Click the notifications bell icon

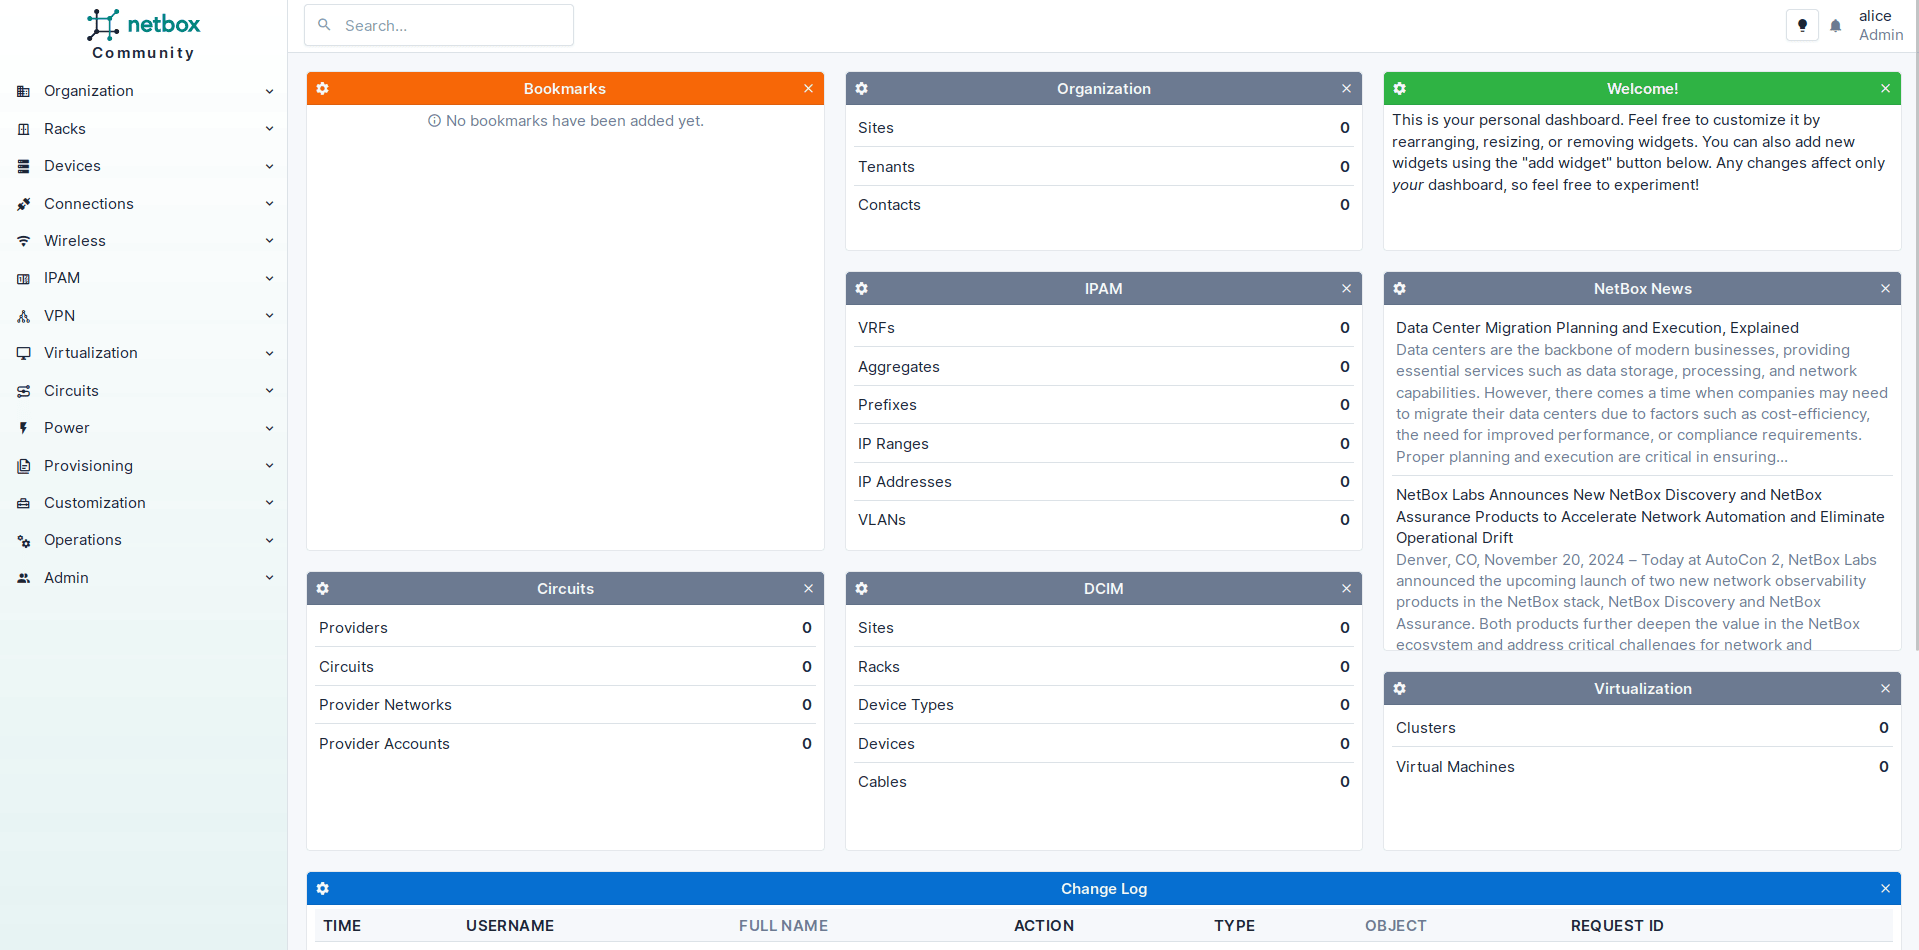[1835, 26]
